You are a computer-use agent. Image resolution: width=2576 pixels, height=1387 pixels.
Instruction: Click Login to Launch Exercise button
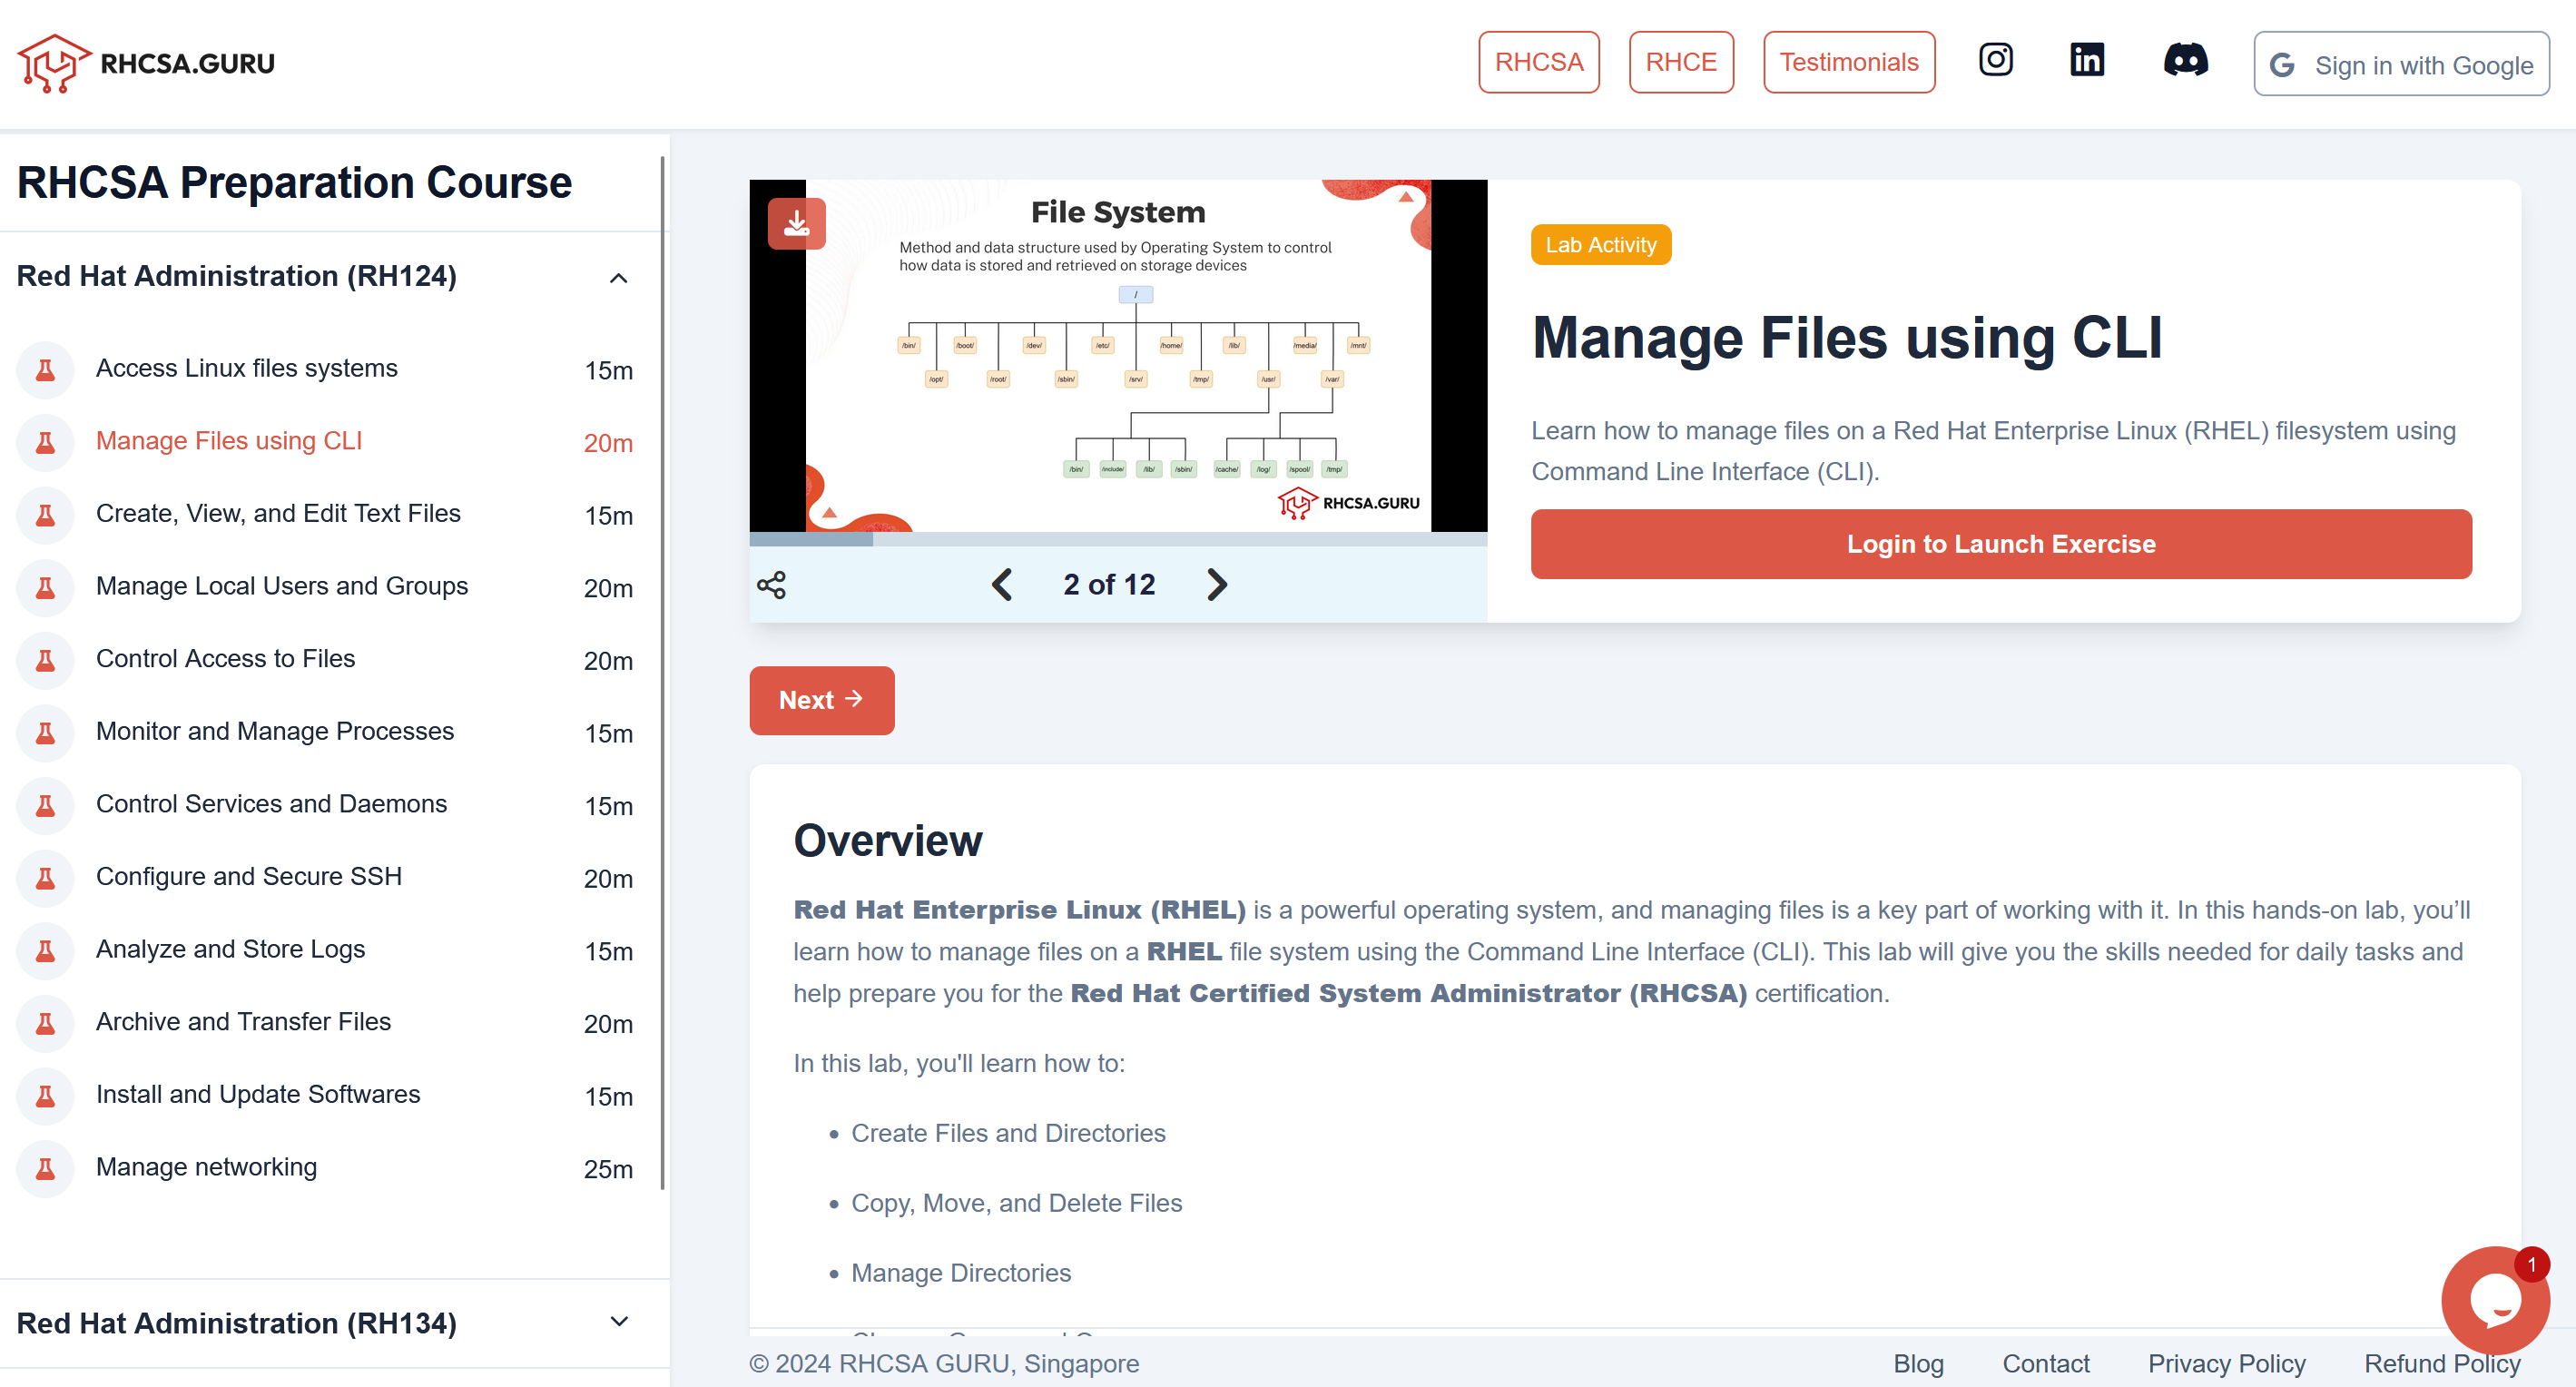(x=2000, y=544)
